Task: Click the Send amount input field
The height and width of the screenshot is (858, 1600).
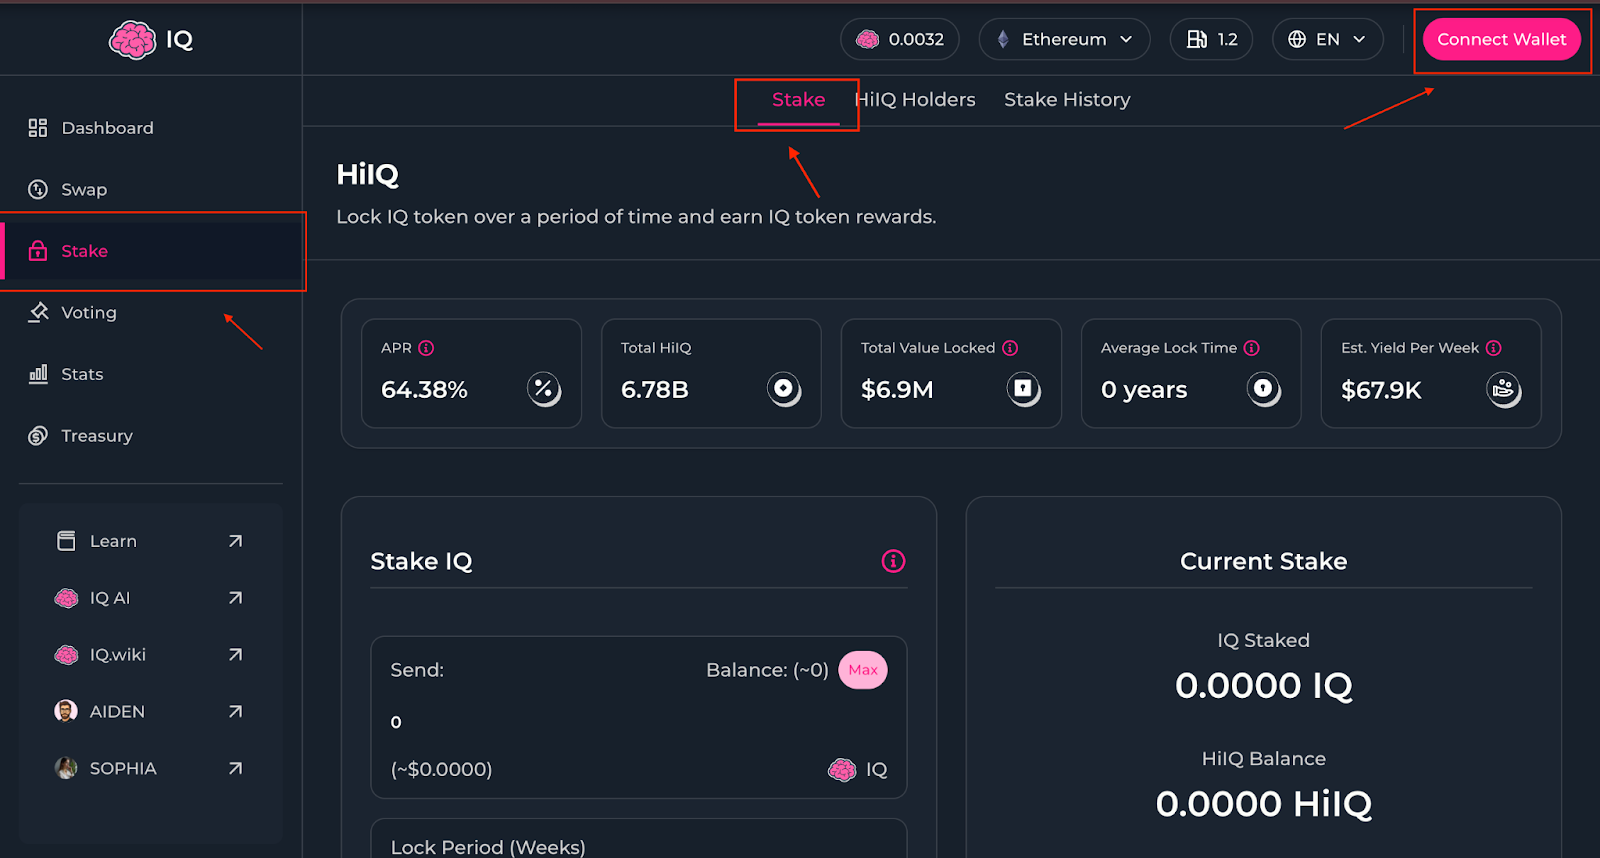Action: pos(638,722)
